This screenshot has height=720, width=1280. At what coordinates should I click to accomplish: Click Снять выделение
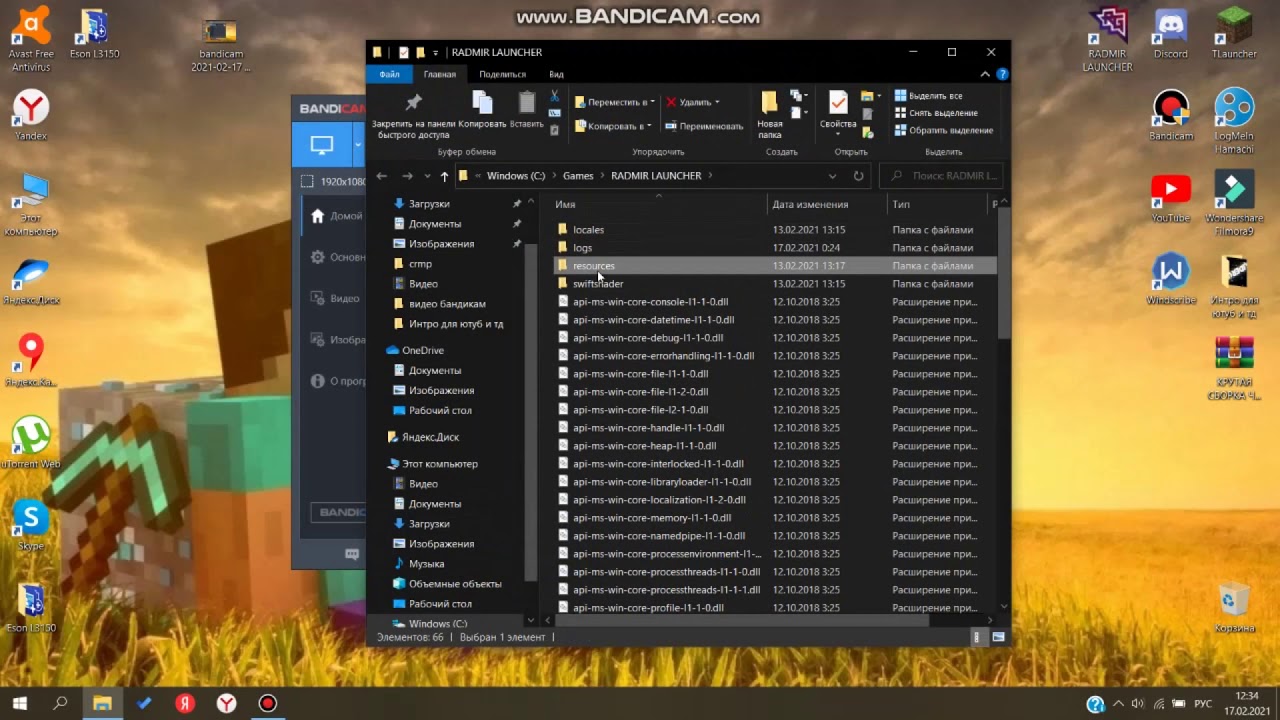(935, 113)
